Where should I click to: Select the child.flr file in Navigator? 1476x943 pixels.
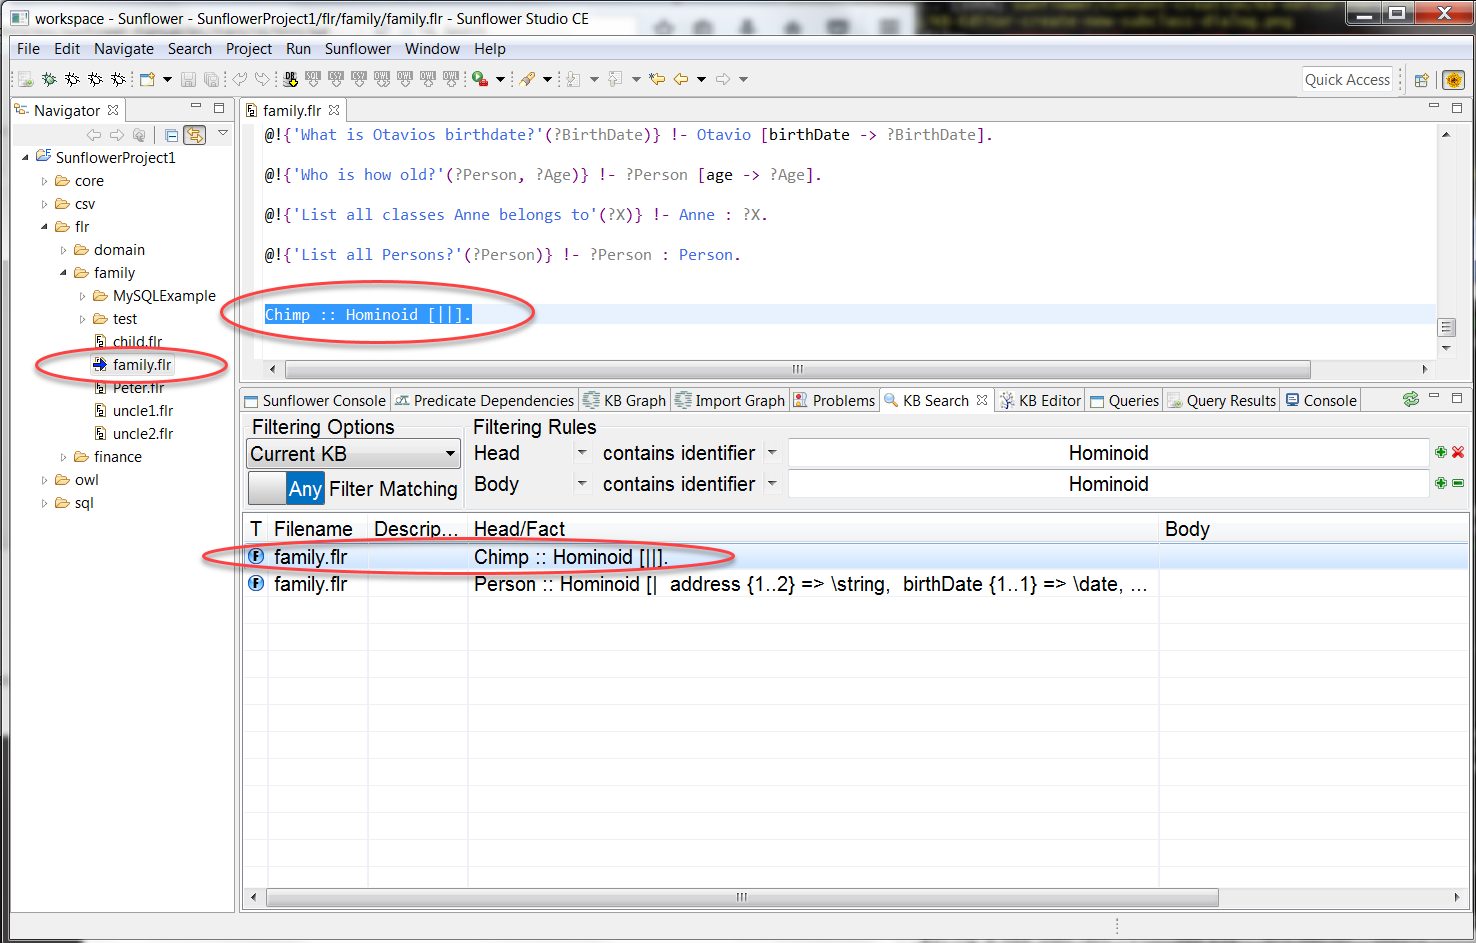[137, 342]
